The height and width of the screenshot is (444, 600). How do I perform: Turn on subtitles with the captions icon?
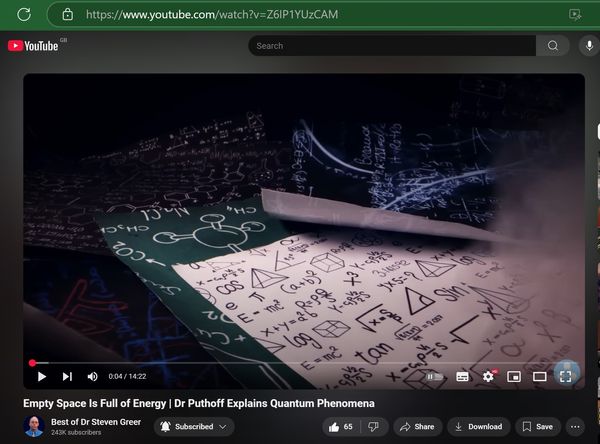[462, 377]
